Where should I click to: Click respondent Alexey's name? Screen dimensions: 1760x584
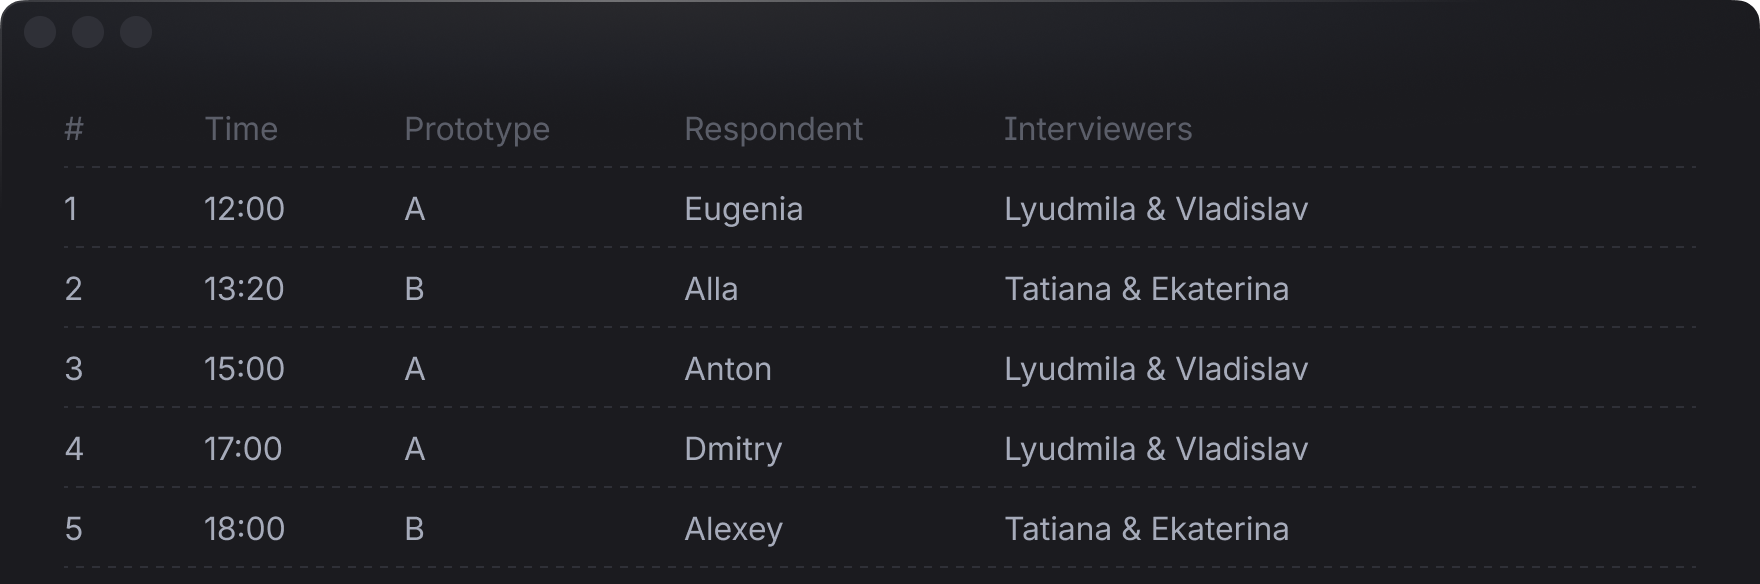coord(733,529)
